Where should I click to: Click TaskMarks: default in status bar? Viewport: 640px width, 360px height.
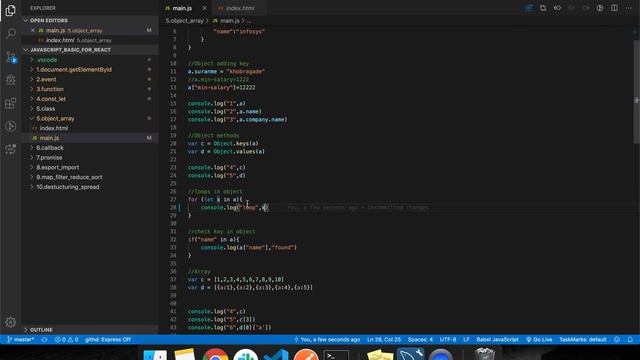[583, 340]
